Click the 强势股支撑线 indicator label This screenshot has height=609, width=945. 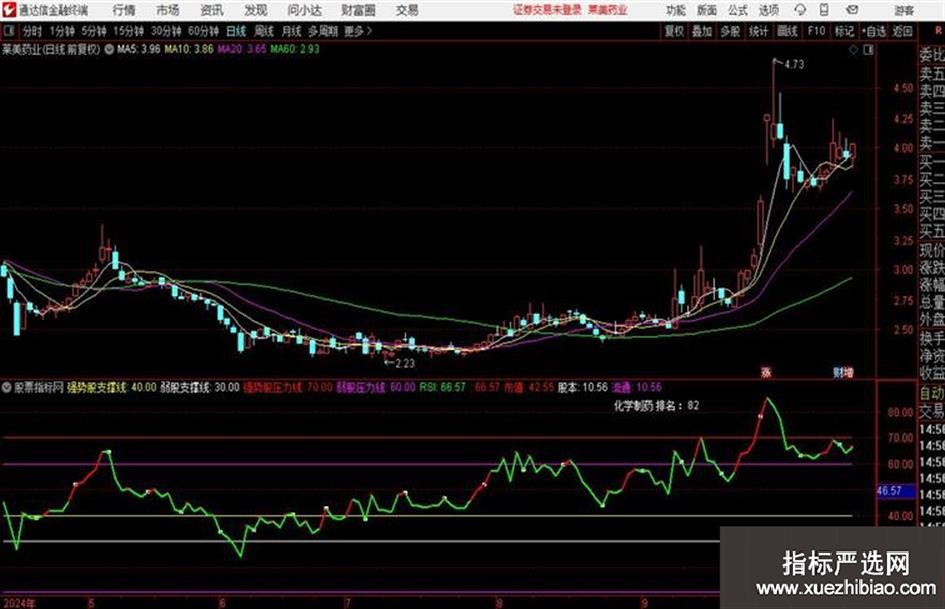click(x=96, y=387)
